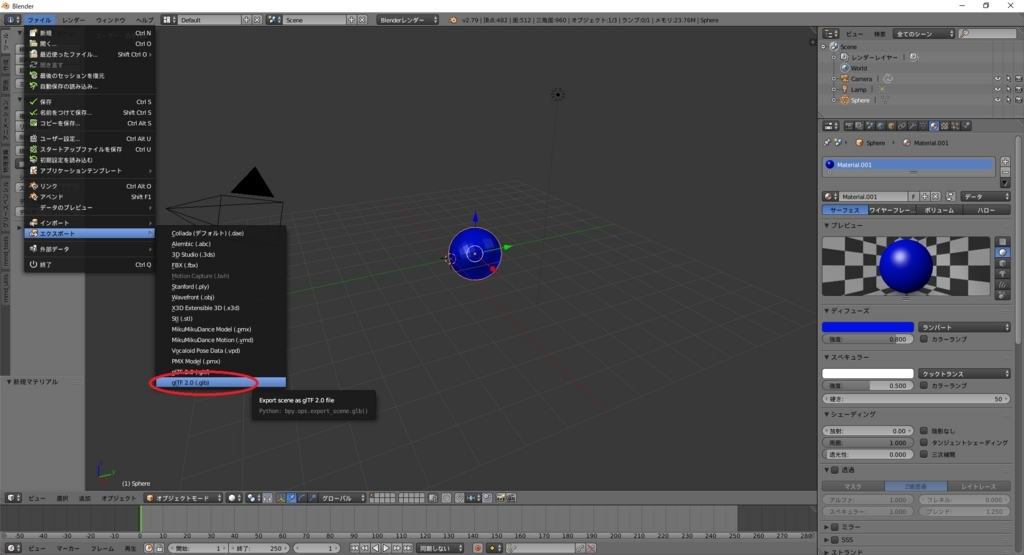The width and height of the screenshot is (1024, 555).
Task: Jump to timeline start frame button
Action: (355, 548)
